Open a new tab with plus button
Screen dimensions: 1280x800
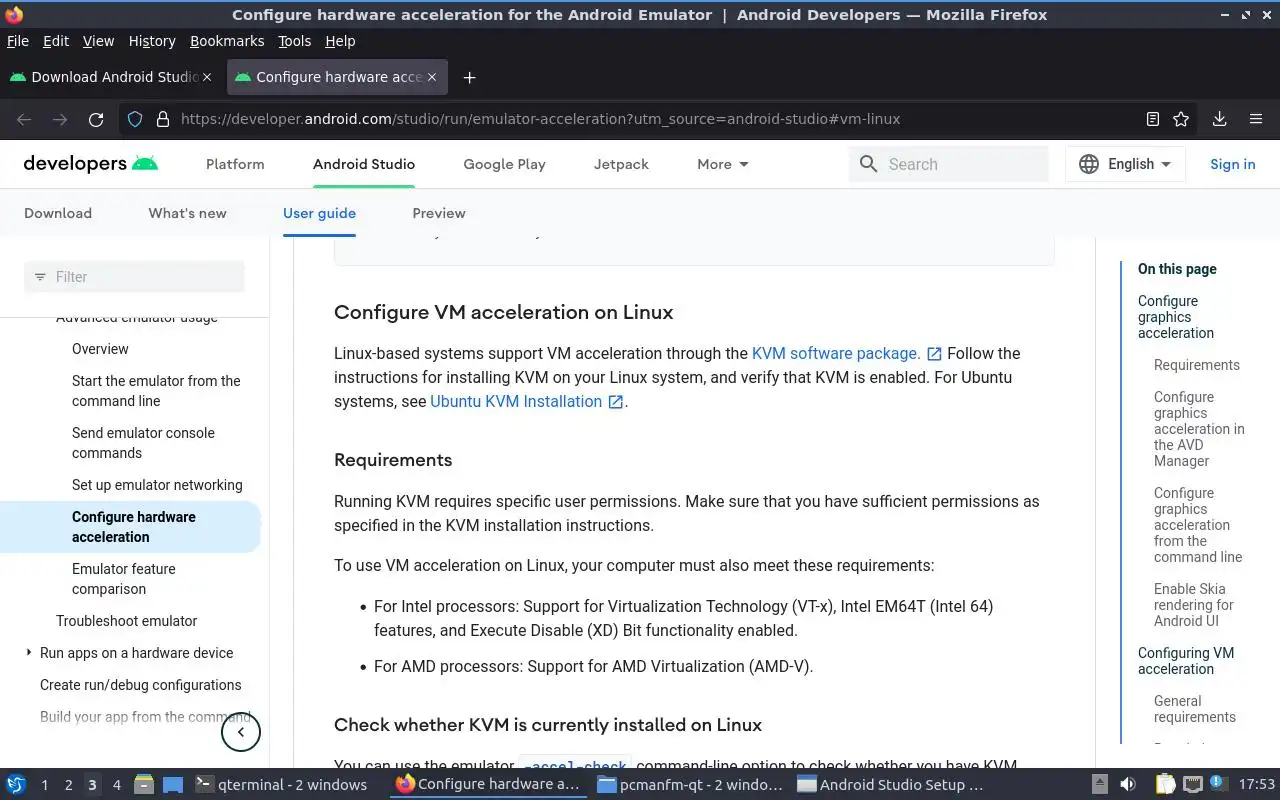(469, 77)
